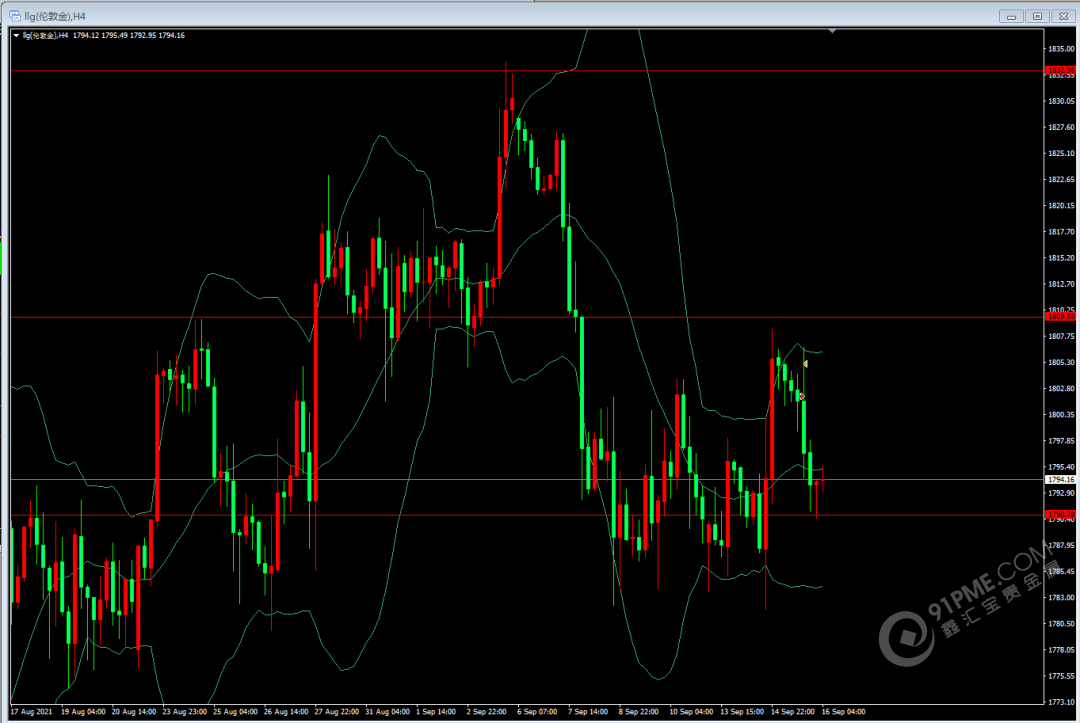Select the red trade marker on the candle
Viewport: 1080px width, 723px height.
pos(801,397)
